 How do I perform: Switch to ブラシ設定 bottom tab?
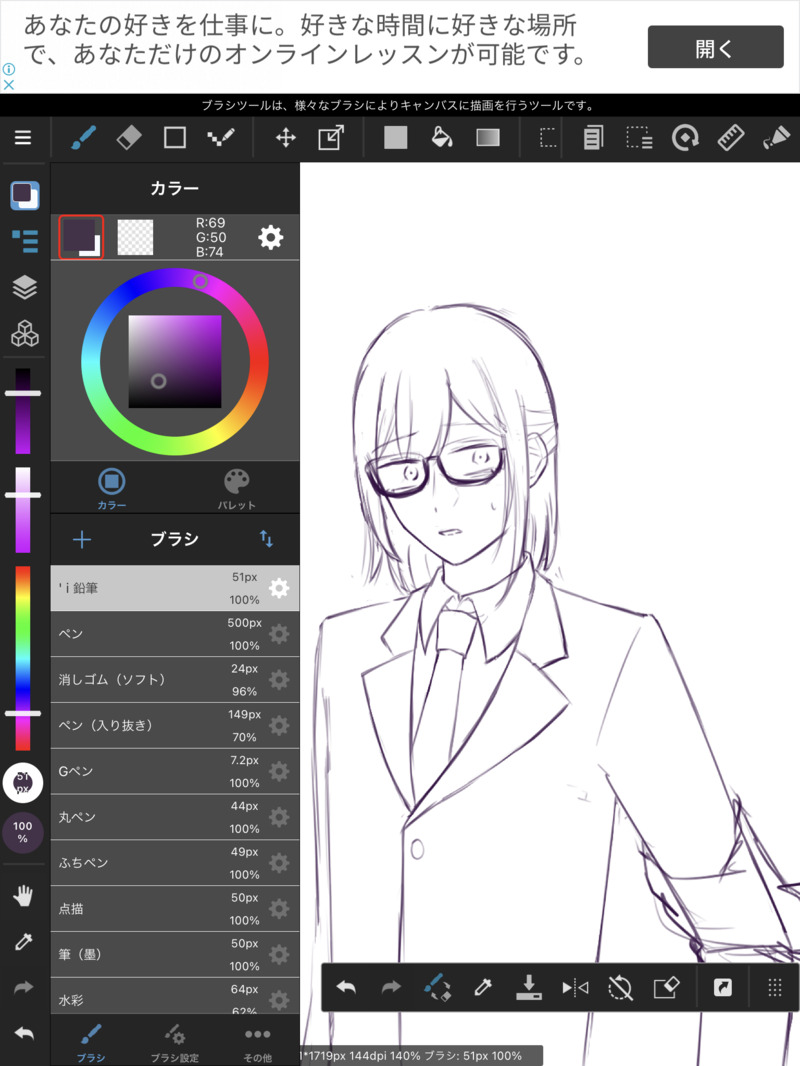(175, 1043)
